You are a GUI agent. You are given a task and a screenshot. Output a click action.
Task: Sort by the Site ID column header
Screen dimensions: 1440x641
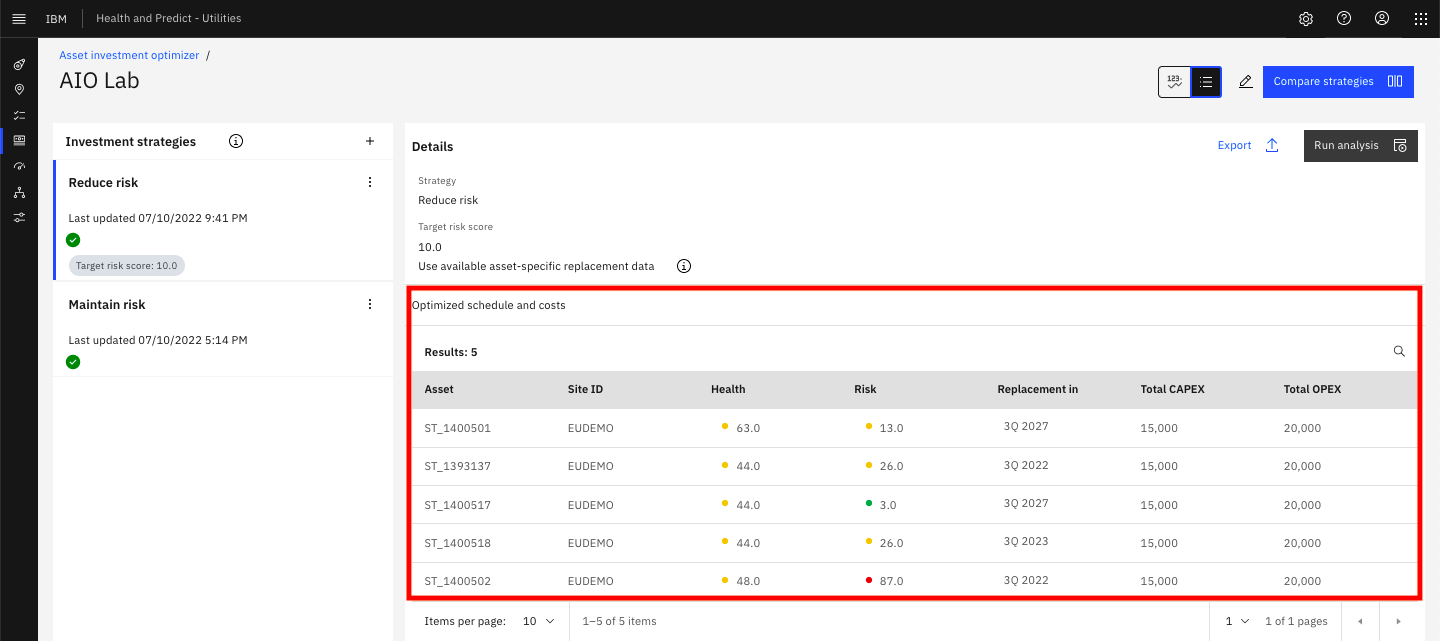coord(585,390)
